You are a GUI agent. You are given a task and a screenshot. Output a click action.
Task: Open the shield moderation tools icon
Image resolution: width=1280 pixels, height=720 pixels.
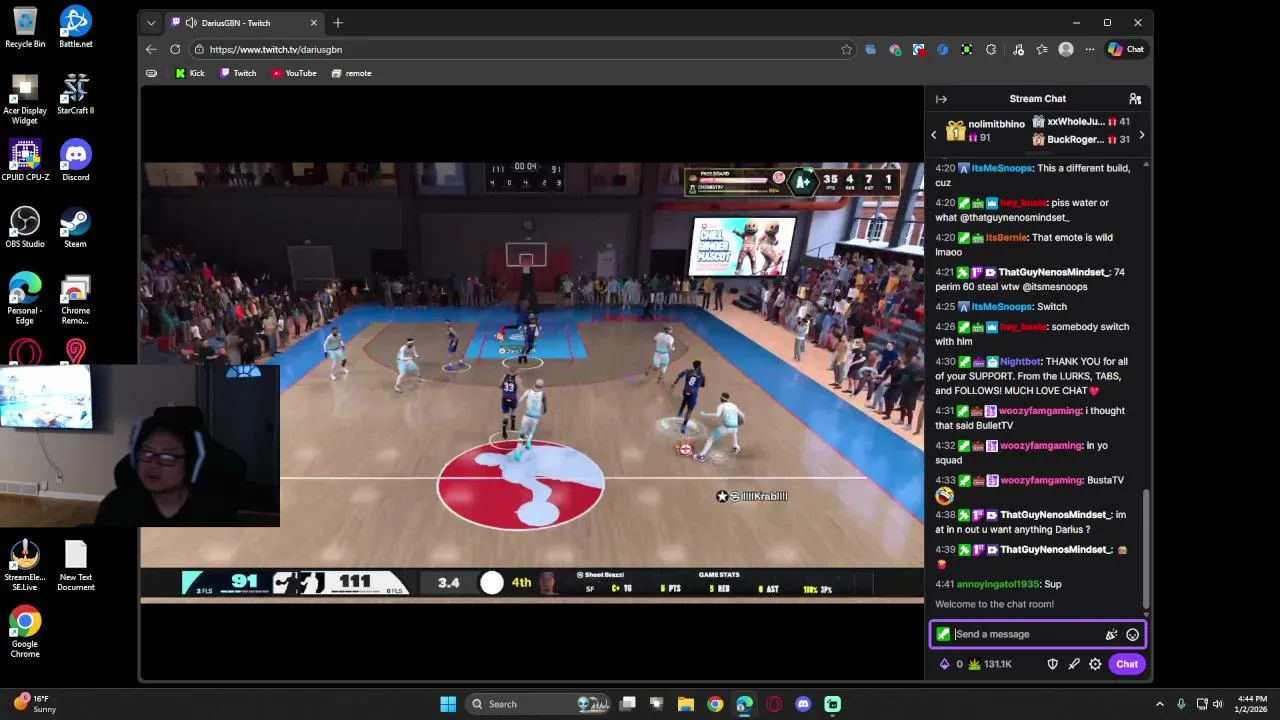pyautogui.click(x=1052, y=664)
